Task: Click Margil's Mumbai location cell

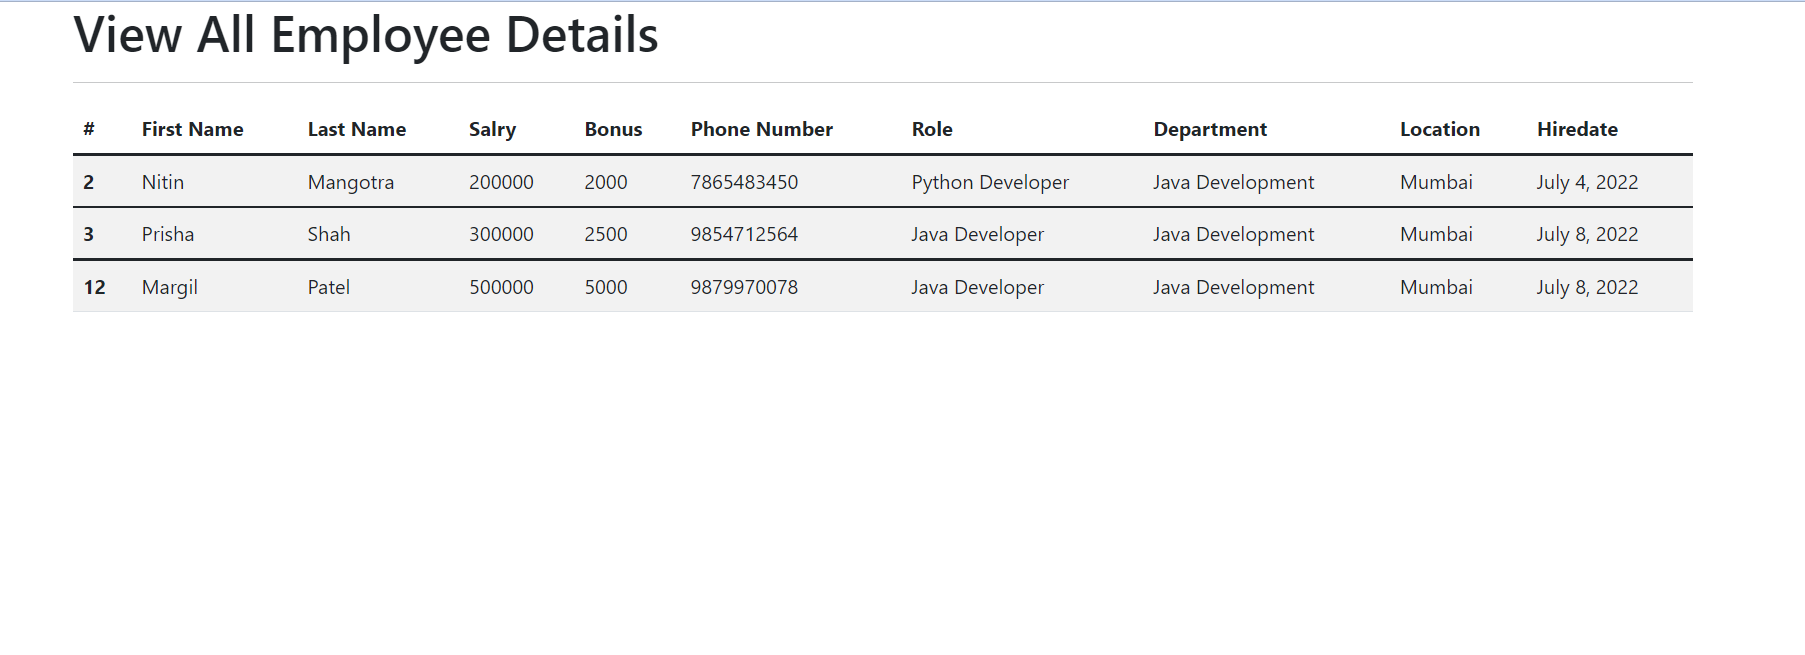Action: point(1437,287)
